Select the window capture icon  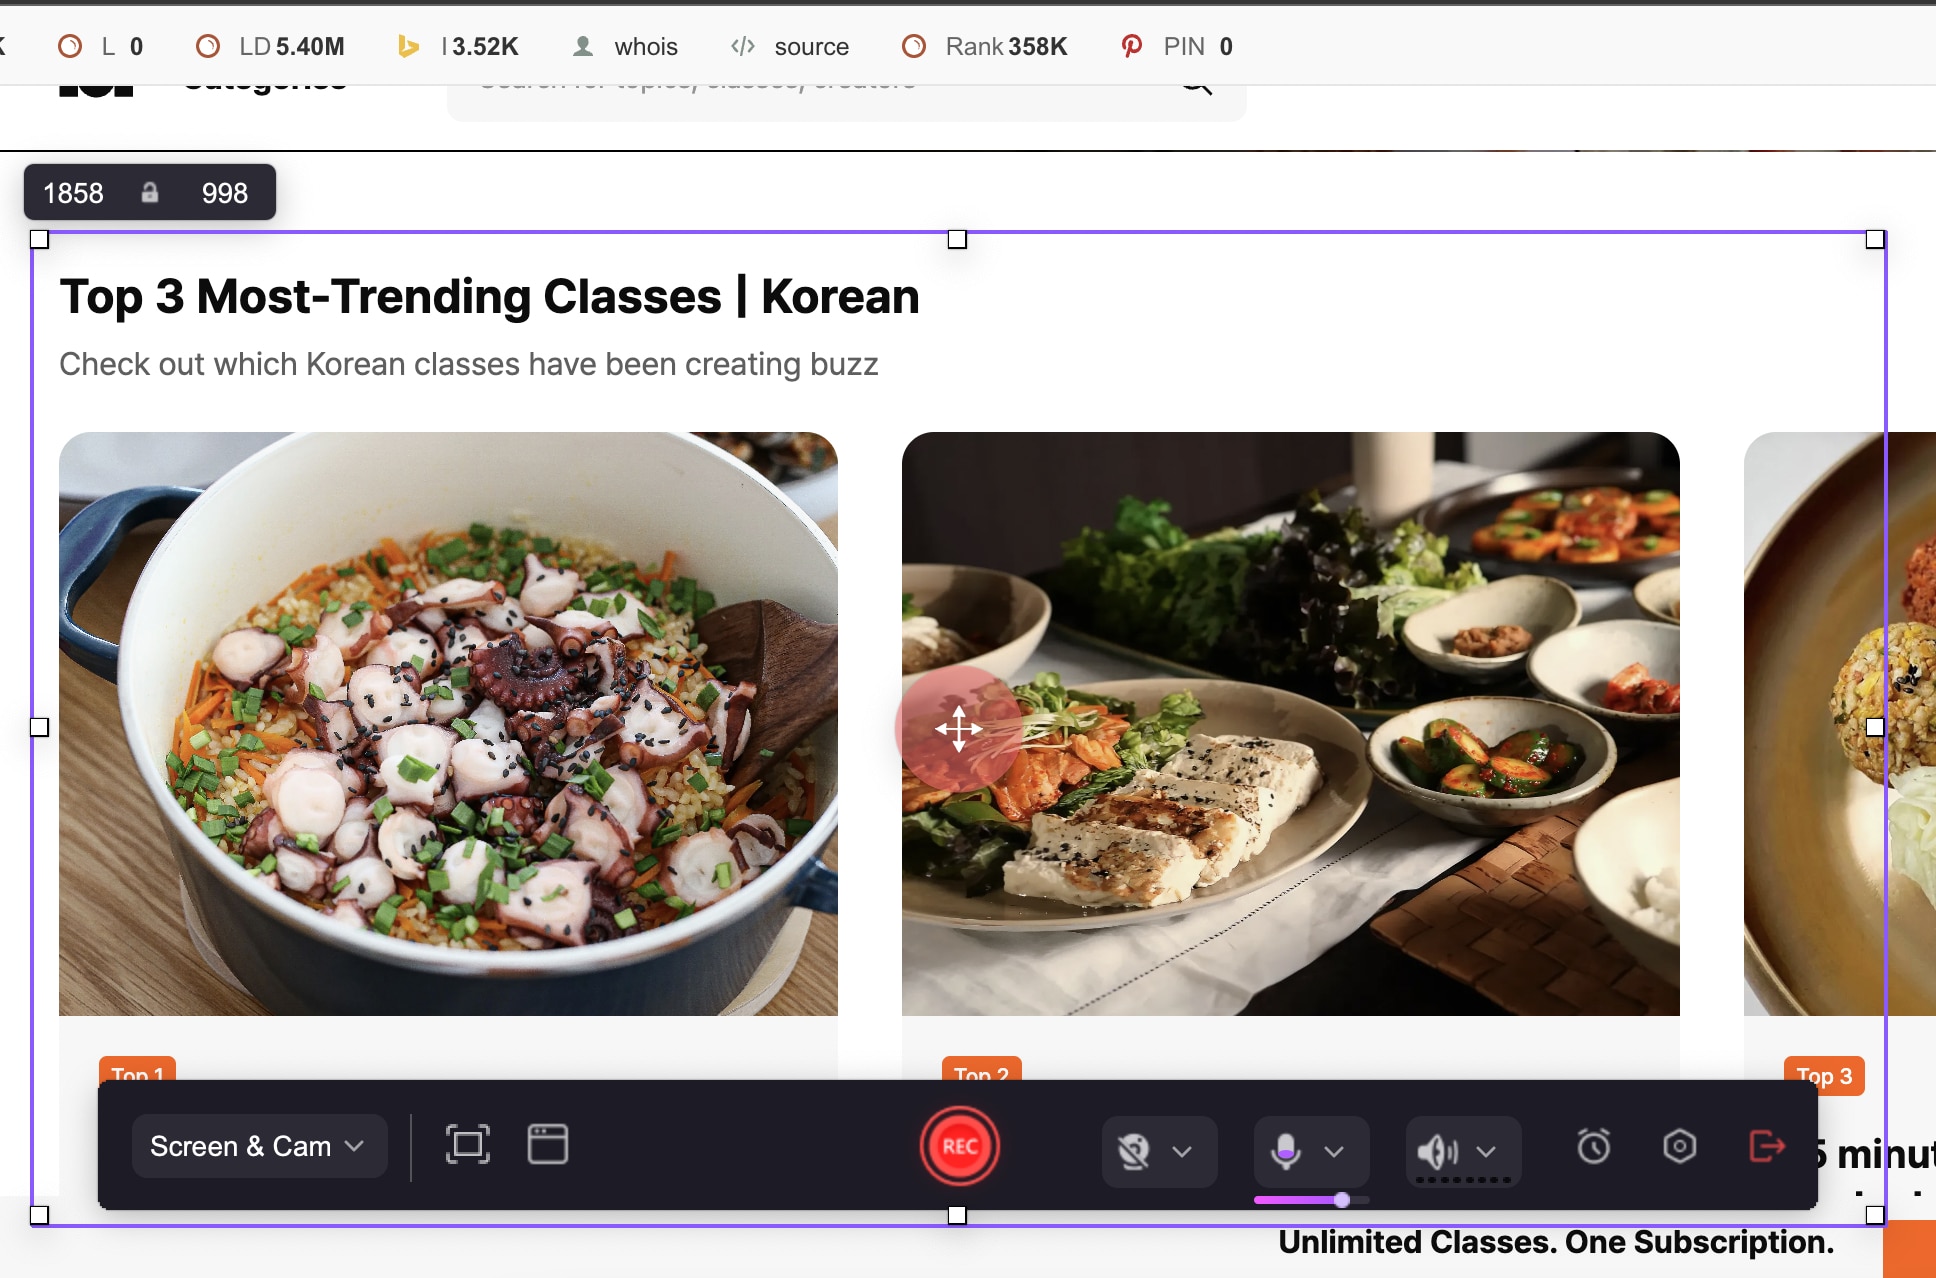548,1145
